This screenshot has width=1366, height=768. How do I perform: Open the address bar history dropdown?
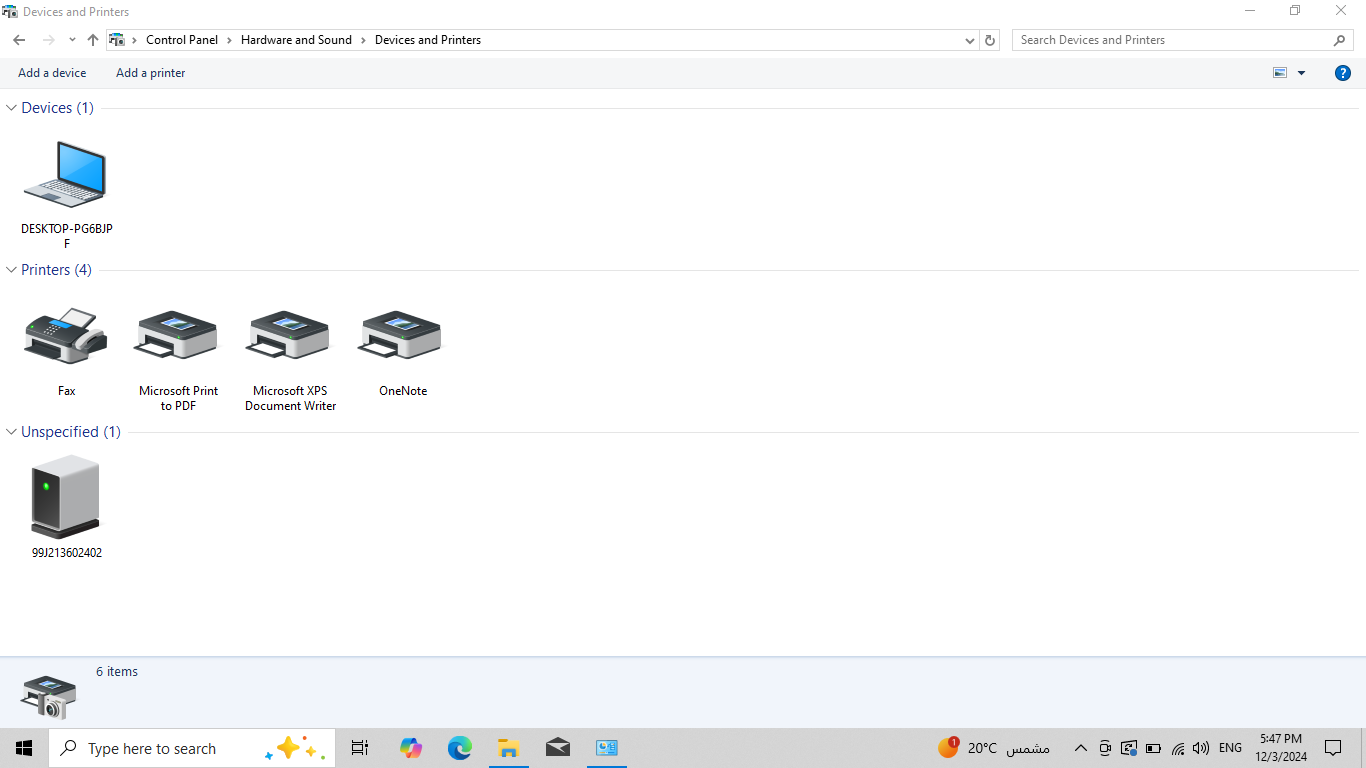tap(969, 40)
